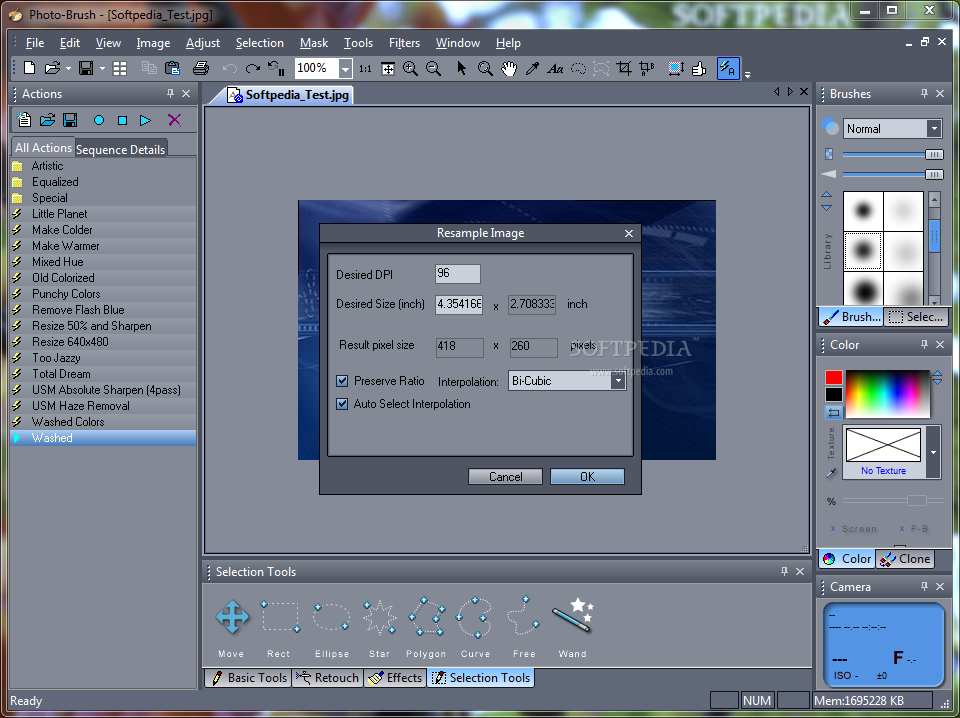960x718 pixels.
Task: Select the Little Planet action
Action: [103, 214]
